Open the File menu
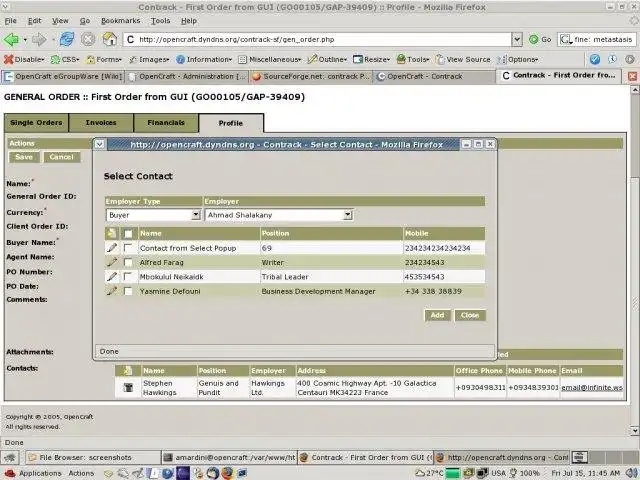This screenshot has height=480, width=640. (11, 21)
